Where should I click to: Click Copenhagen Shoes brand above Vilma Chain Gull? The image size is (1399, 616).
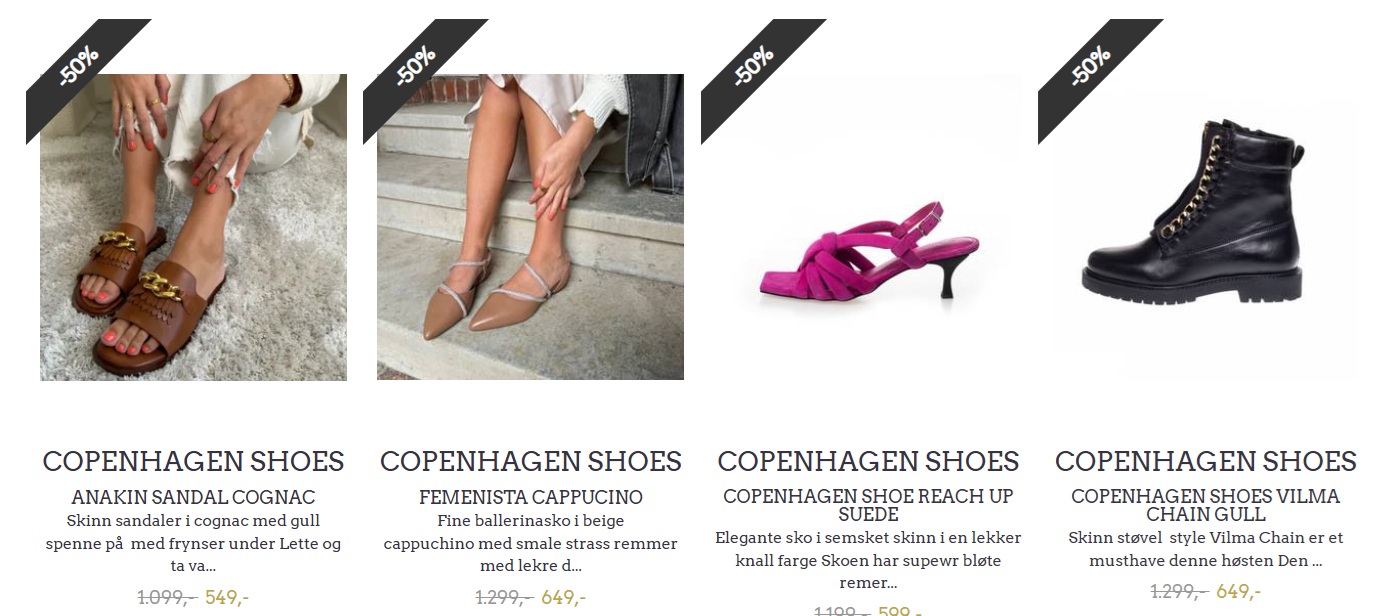point(1205,461)
